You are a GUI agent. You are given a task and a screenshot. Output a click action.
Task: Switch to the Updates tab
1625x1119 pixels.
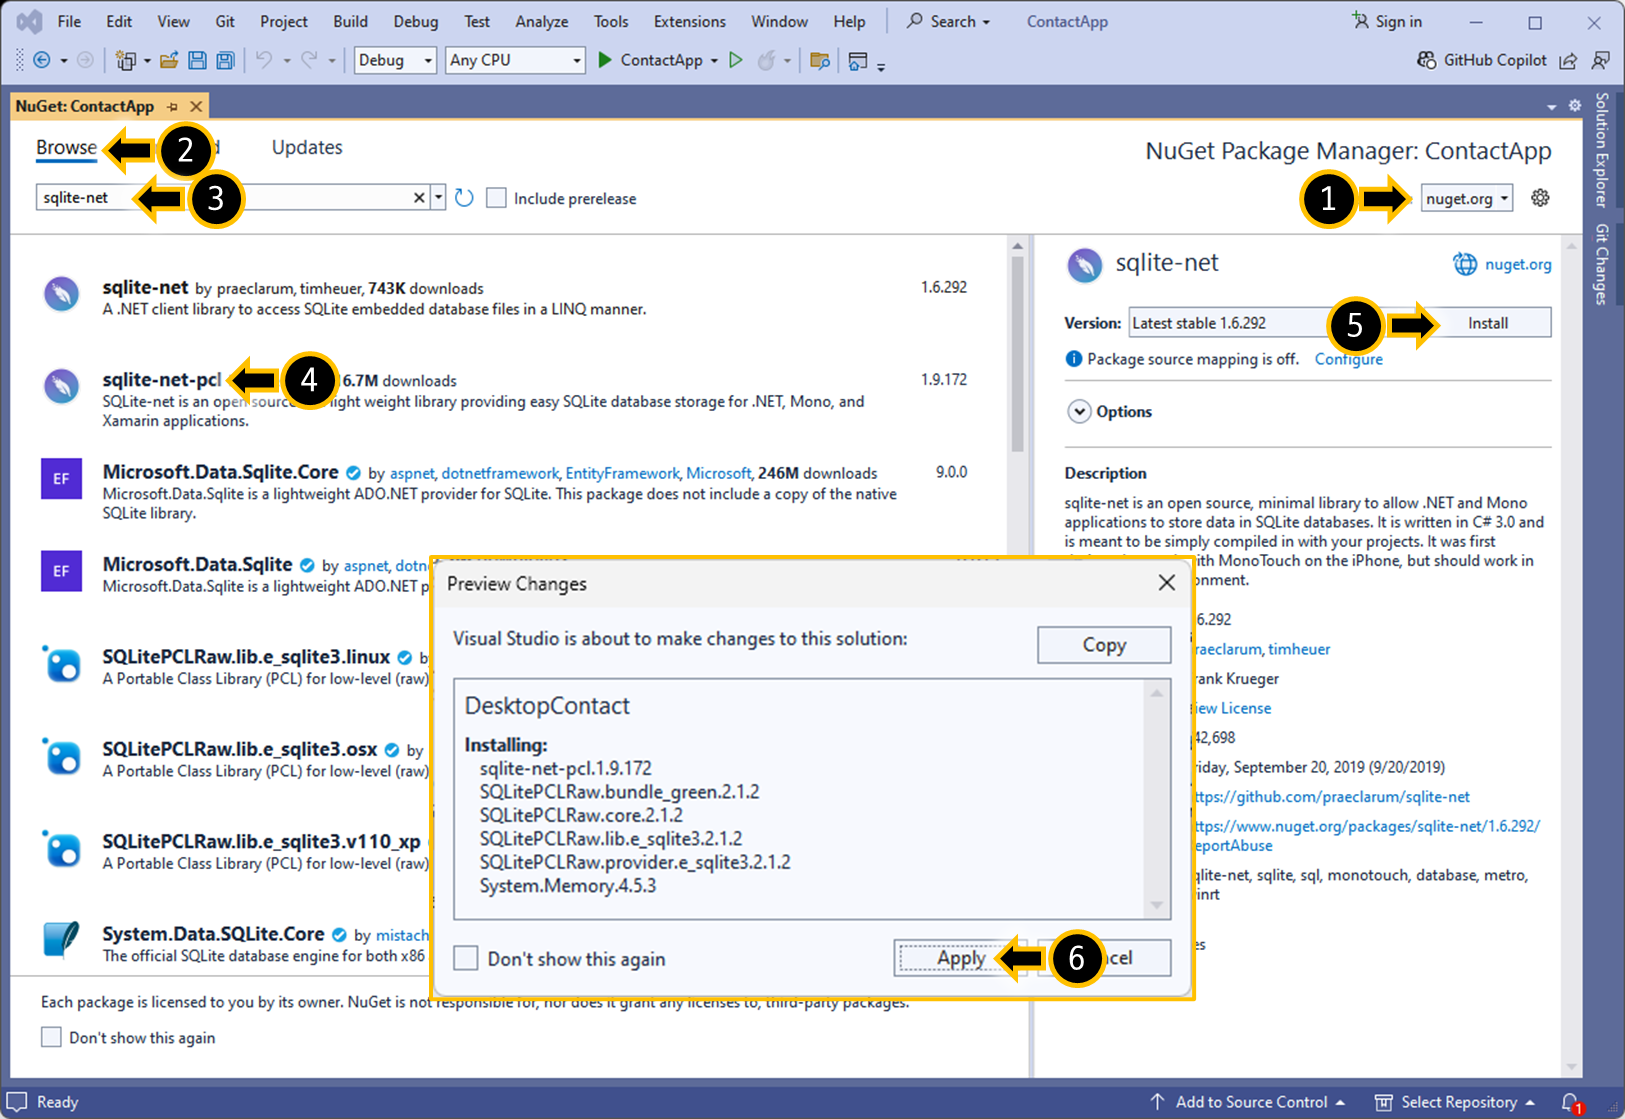[307, 147]
